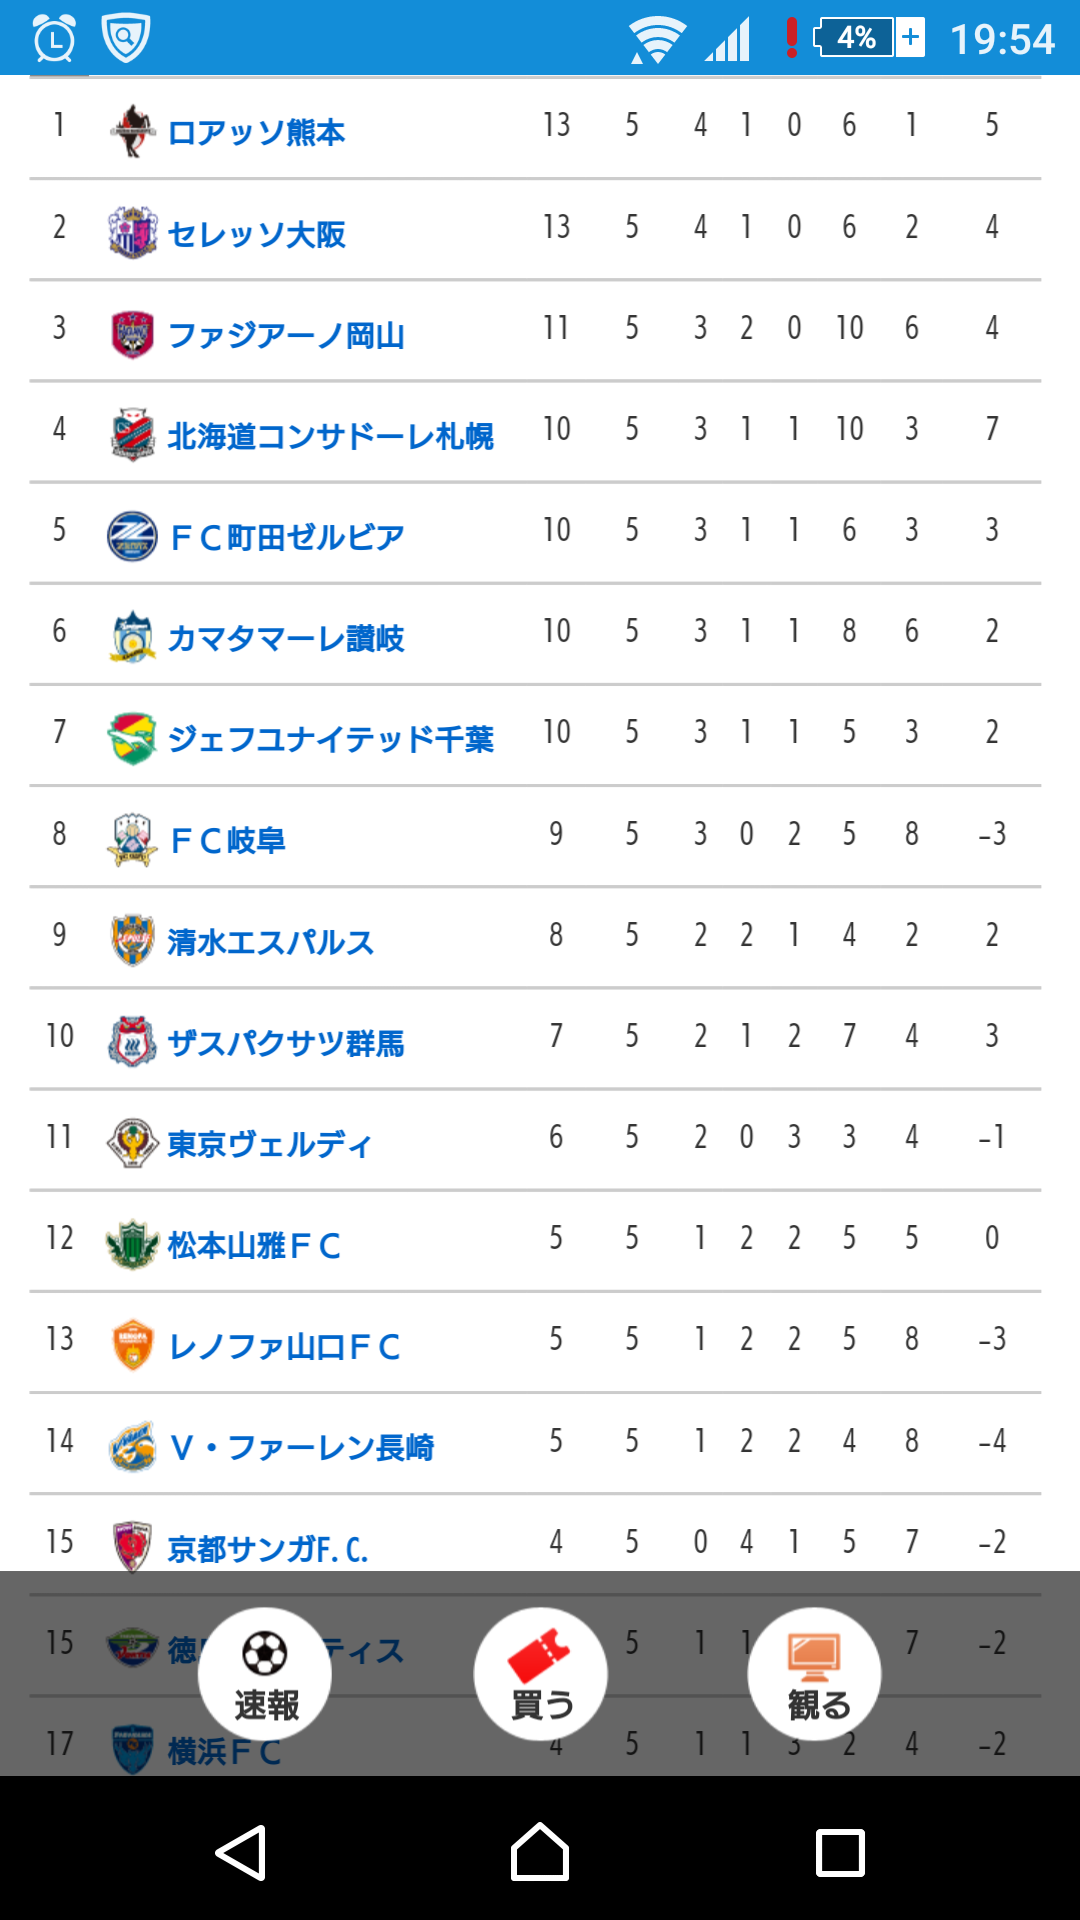1080x1920 pixels.
Task: Open the カマタマーレ讃岐 team page
Action: (286, 638)
